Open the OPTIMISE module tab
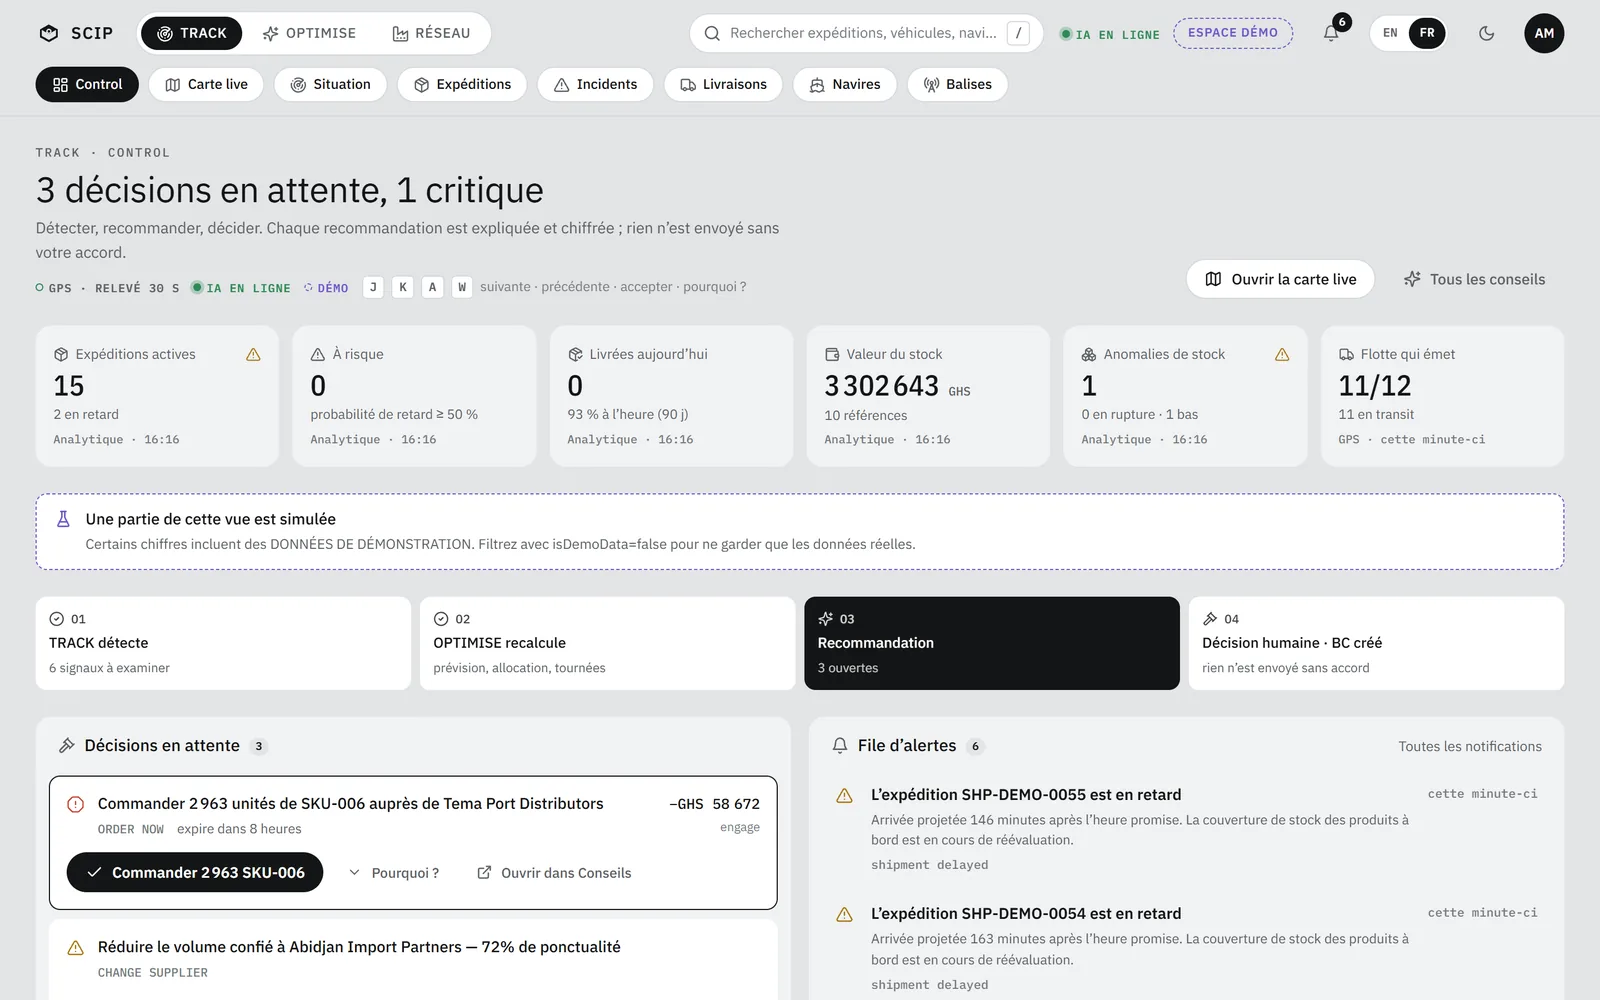1600x1000 pixels. (x=309, y=33)
